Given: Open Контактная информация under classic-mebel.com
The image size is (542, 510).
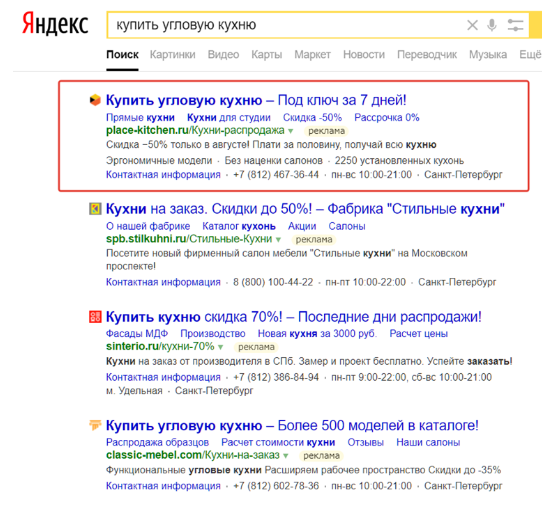Looking at the screenshot, I should (163, 486).
